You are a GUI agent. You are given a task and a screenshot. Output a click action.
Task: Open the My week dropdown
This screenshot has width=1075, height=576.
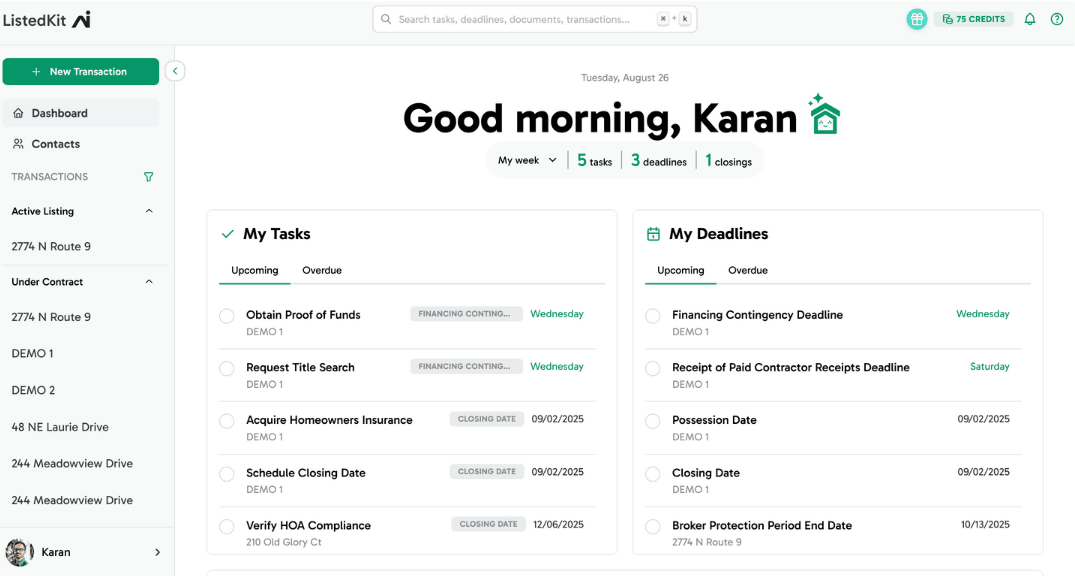click(526, 159)
